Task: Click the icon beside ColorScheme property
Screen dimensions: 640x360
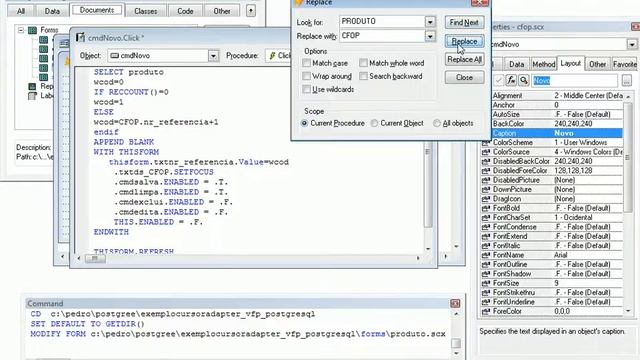Action: coord(486,143)
